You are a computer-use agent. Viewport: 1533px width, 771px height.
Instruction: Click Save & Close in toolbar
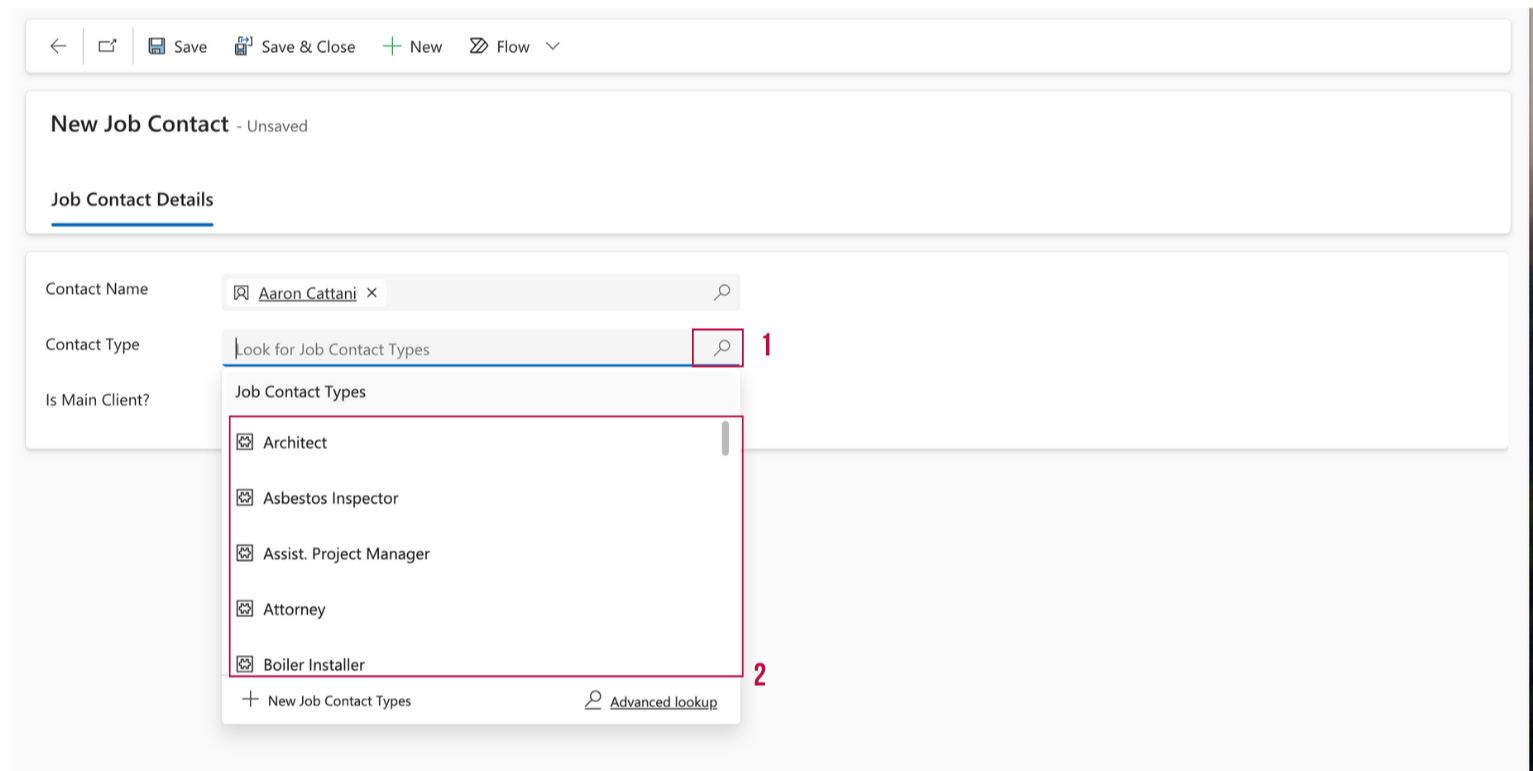[x=295, y=47]
